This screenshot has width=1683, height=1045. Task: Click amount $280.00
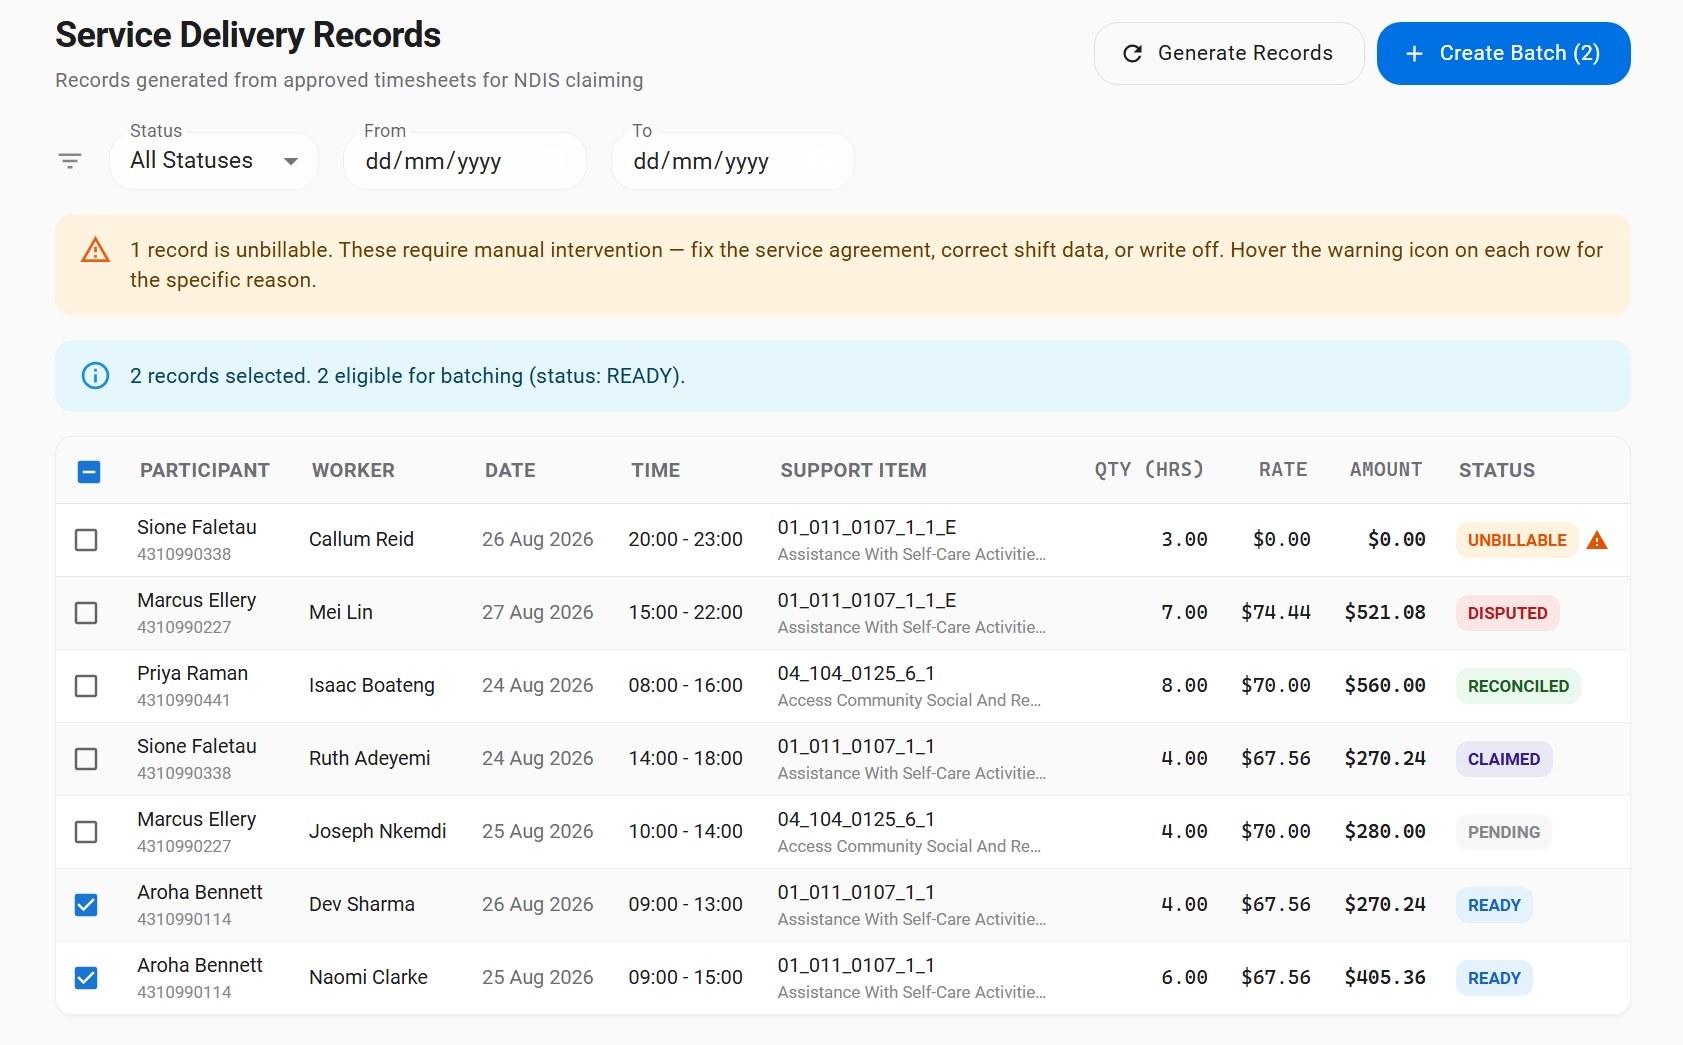pos(1385,832)
